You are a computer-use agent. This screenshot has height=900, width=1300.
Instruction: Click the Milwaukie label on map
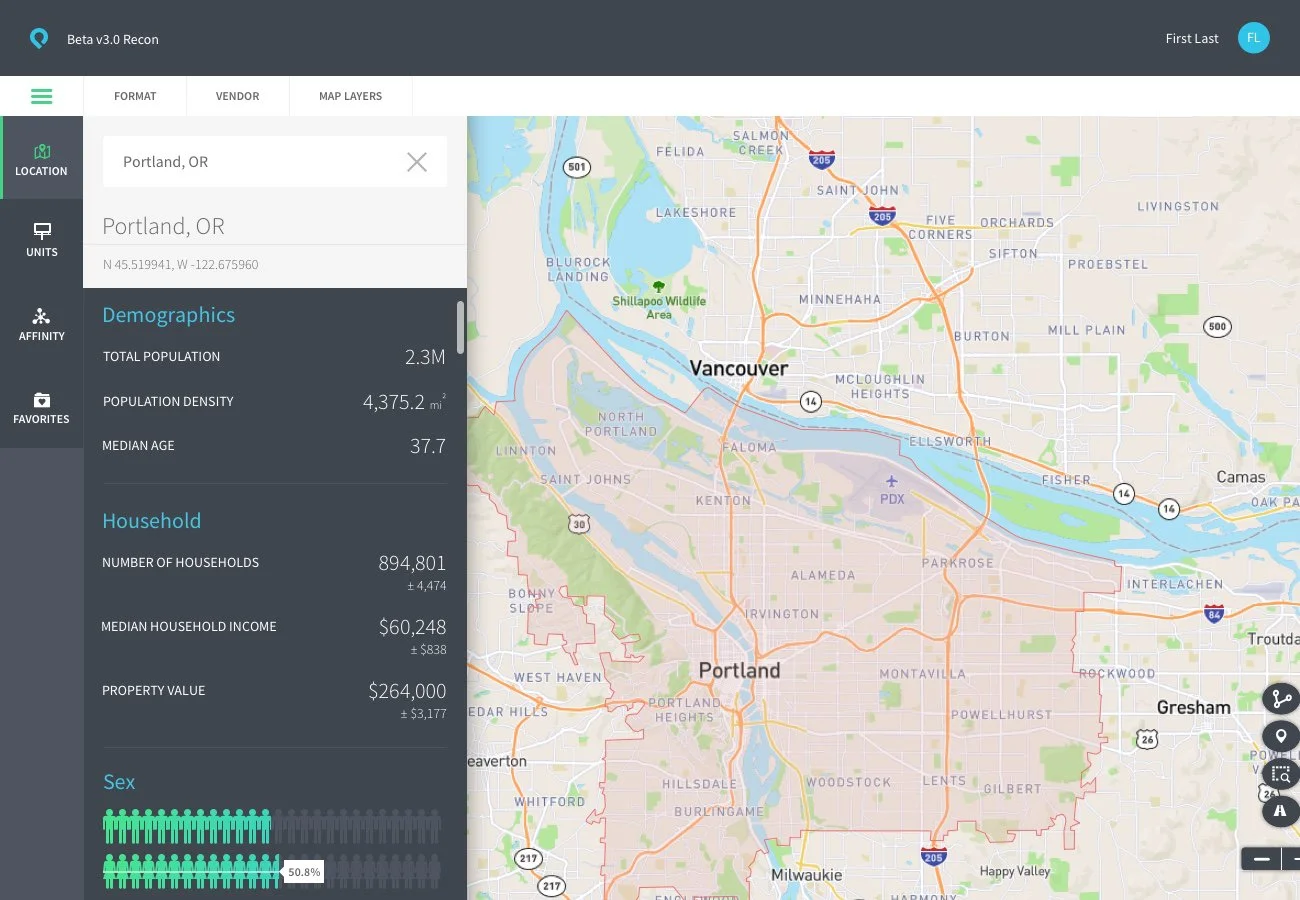tap(806, 875)
